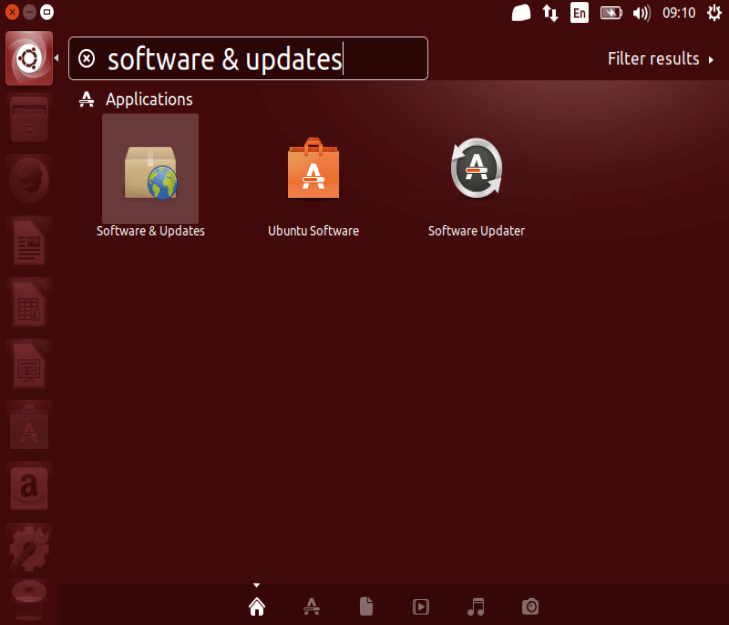Switch to the Files lens
Viewport: 729px width, 625px height.
[x=366, y=606]
